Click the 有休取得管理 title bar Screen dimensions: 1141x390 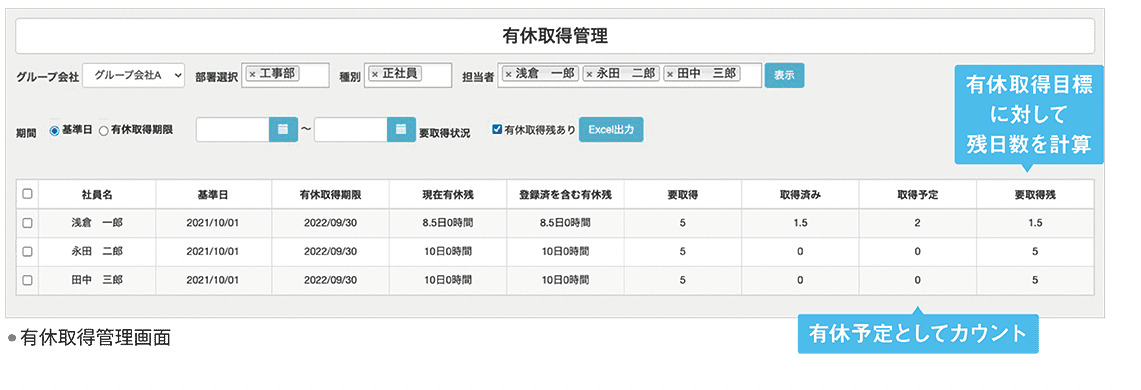point(555,36)
